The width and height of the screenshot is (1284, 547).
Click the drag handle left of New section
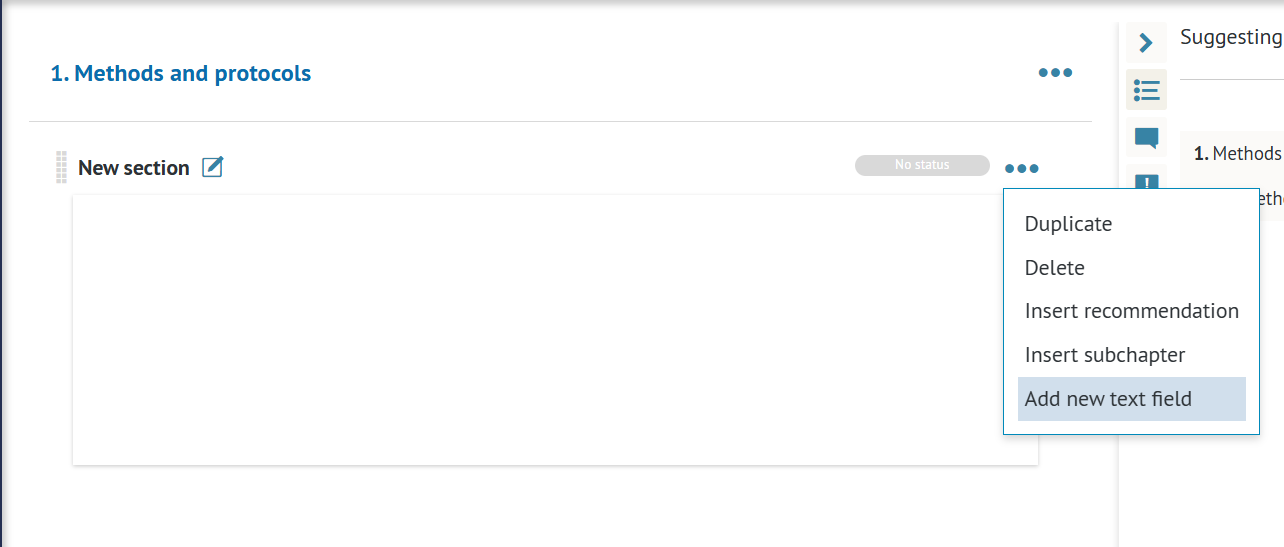click(61, 167)
